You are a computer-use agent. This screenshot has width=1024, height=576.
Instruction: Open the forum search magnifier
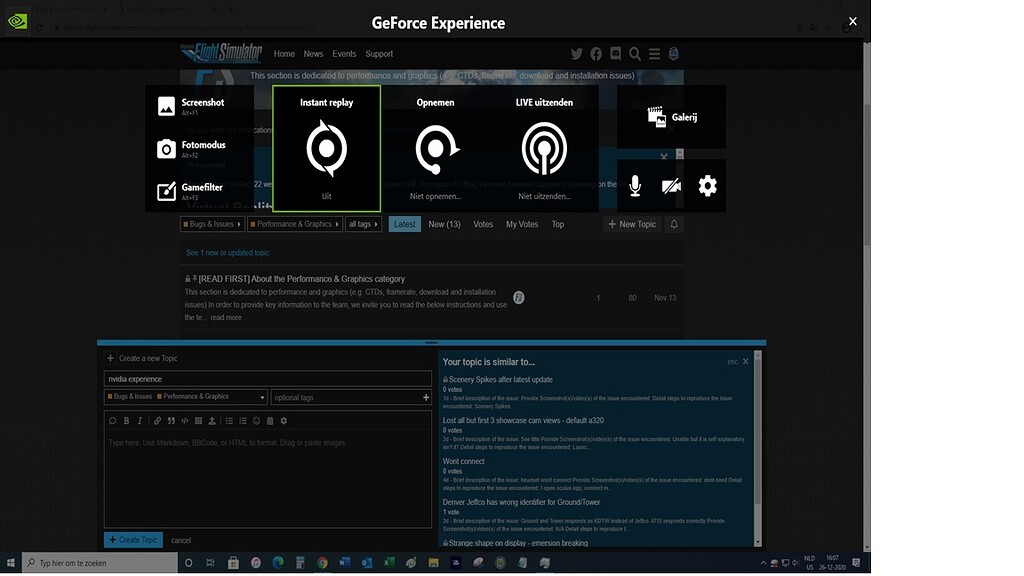(635, 54)
